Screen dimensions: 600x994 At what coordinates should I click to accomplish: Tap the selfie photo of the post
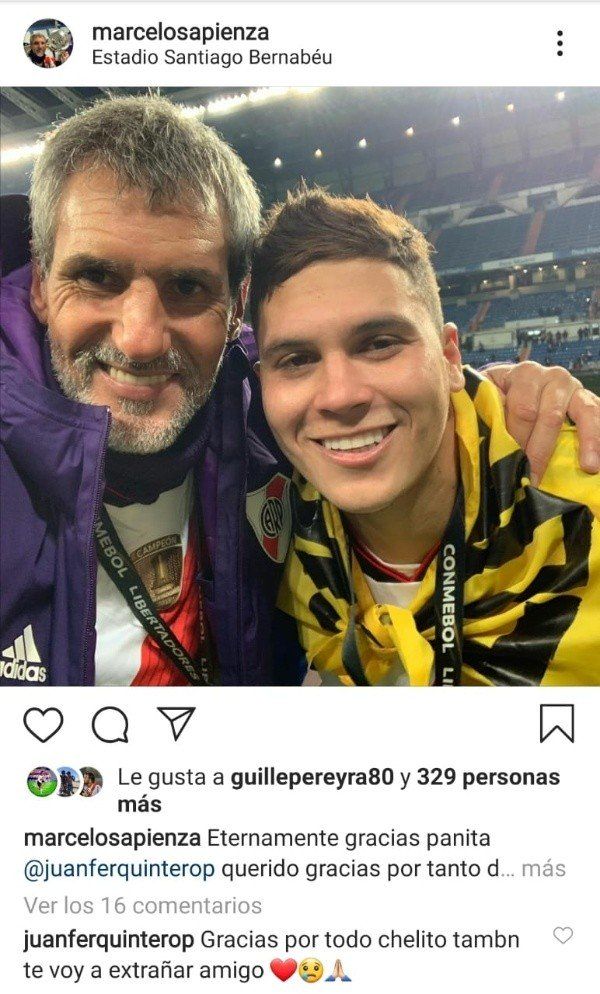coord(300,386)
